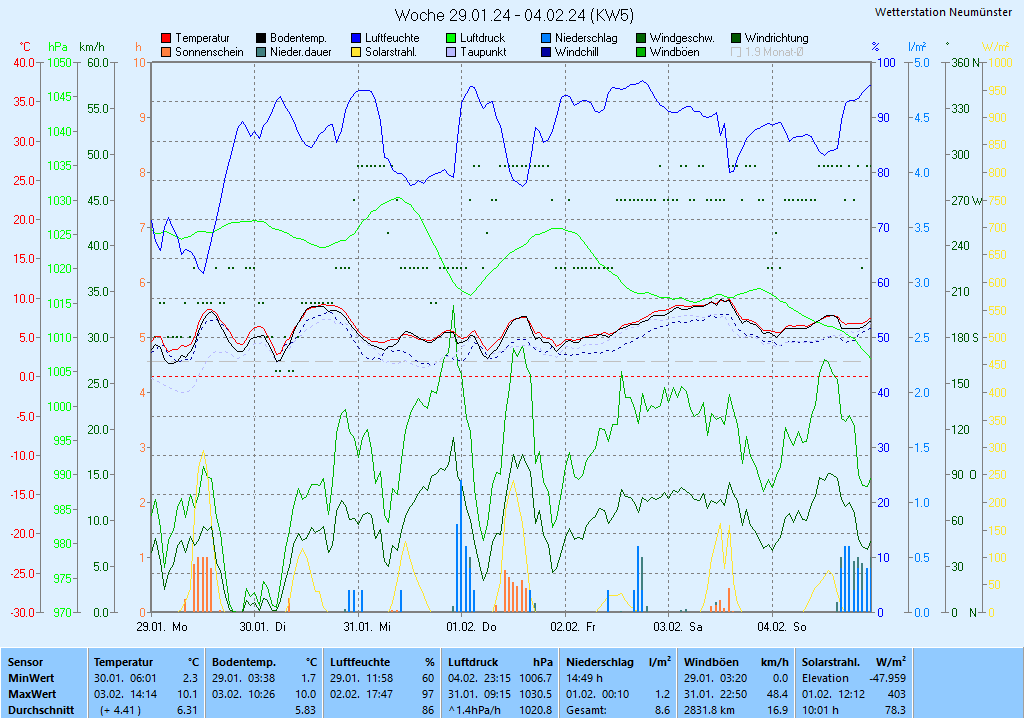The image size is (1024, 718).
Task: Click the minimum temperature value 2.3
Action: 190,678
